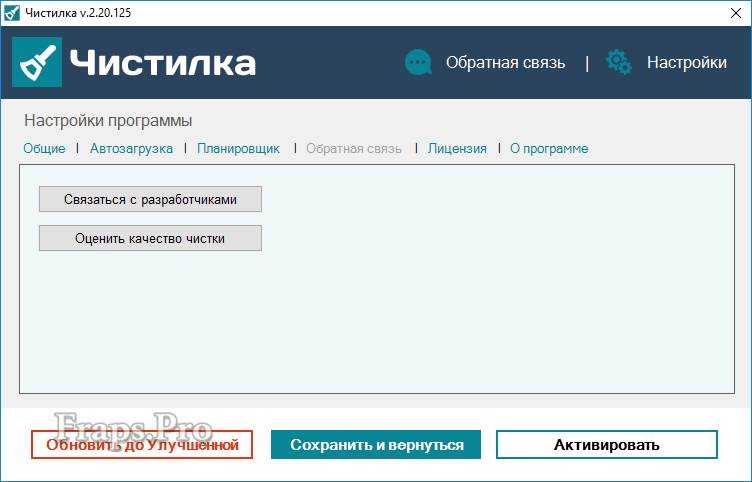Viewport: 752px width, 482px height.
Task: Click the settings gears icon
Action: (619, 62)
